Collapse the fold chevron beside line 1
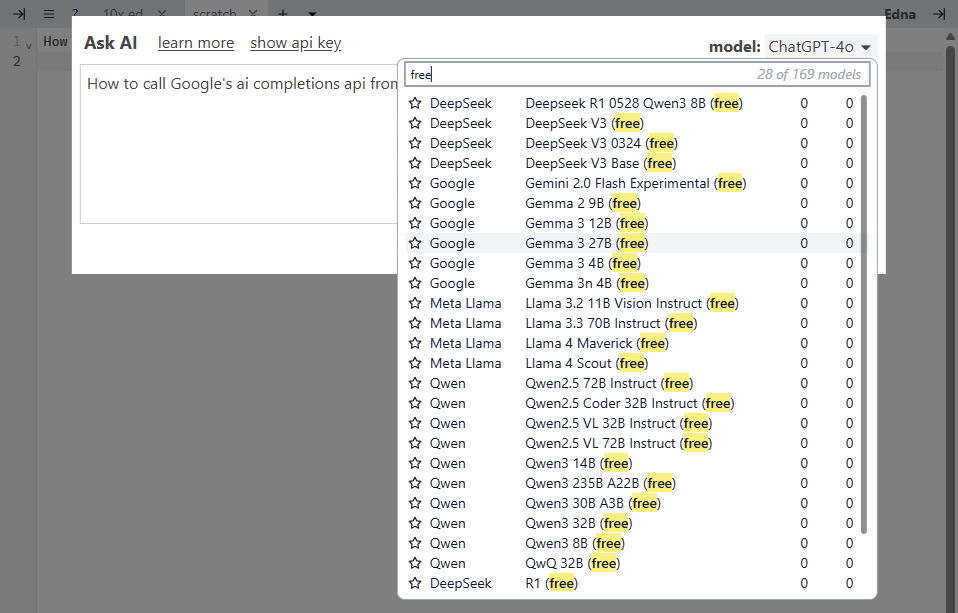The height and width of the screenshot is (613, 958). tap(29, 45)
